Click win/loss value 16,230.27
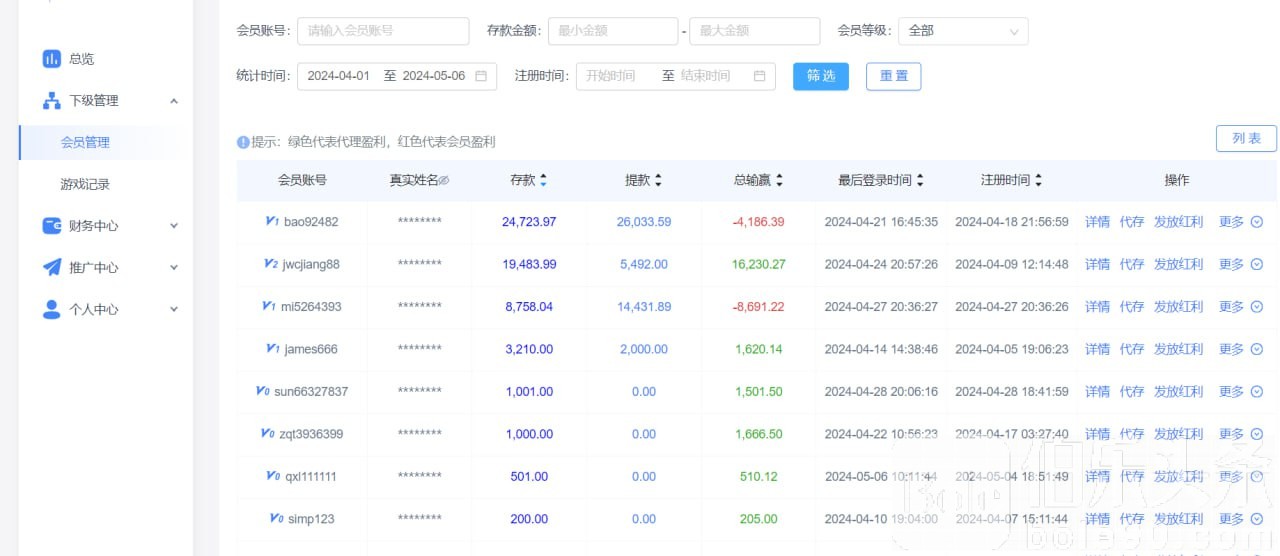Screen dimensions: 1280x556 click(758, 264)
